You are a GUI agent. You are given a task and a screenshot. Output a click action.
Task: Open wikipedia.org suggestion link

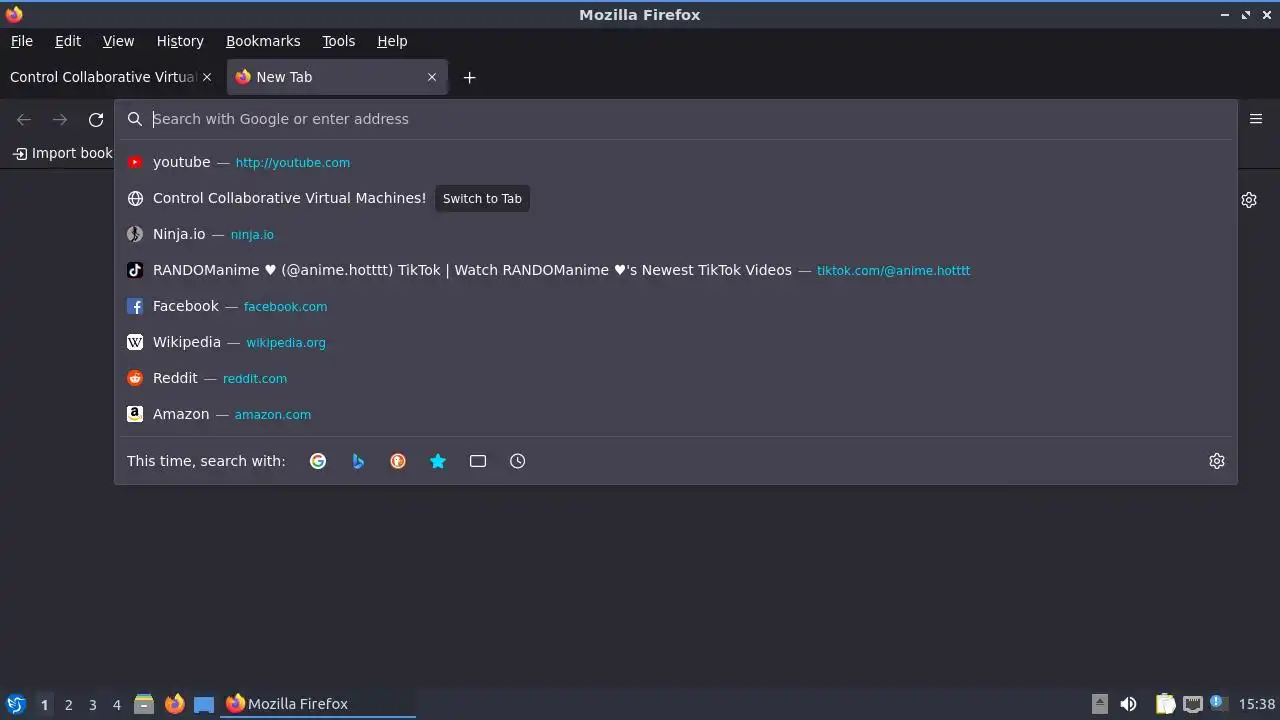coord(286,343)
